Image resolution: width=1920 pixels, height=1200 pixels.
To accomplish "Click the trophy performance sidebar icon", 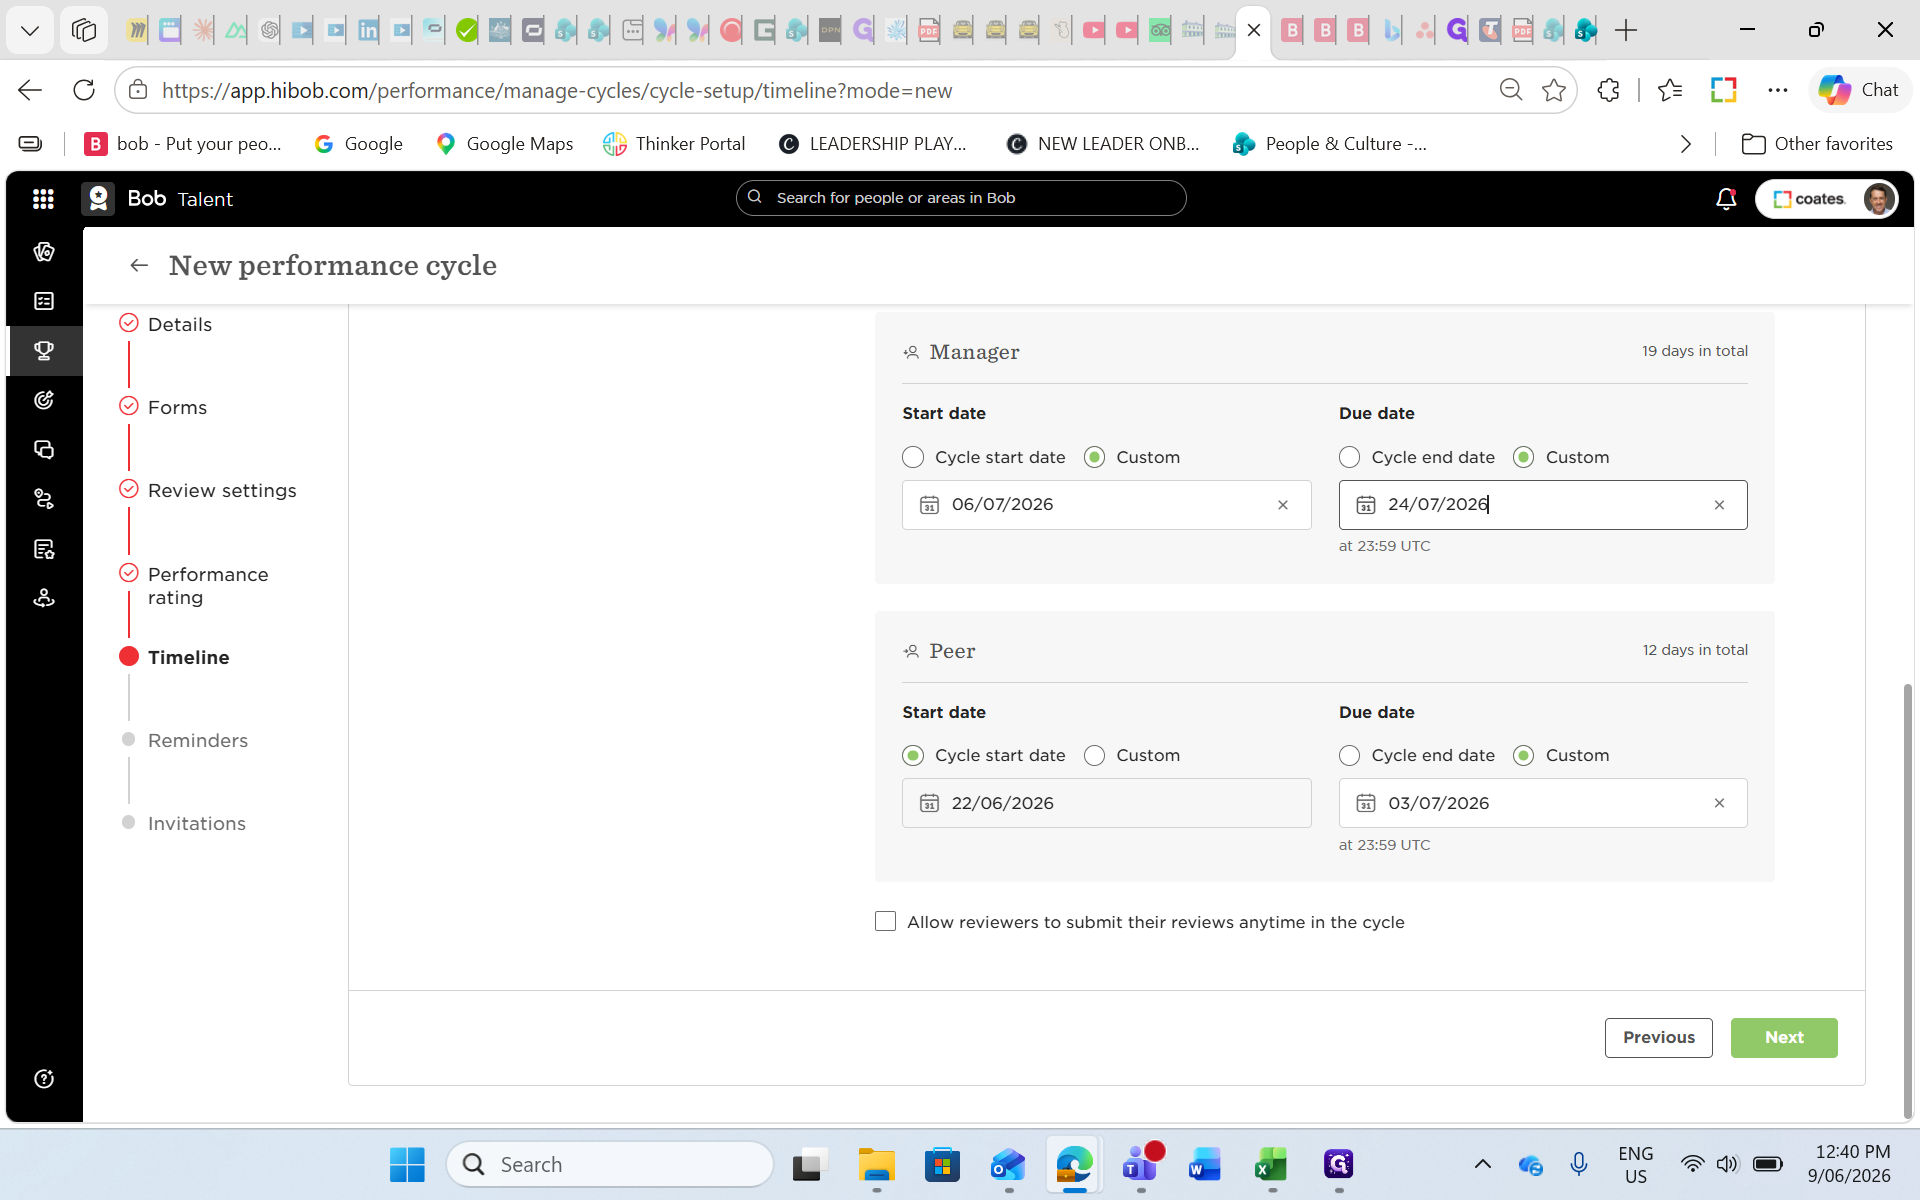I will click(x=44, y=350).
